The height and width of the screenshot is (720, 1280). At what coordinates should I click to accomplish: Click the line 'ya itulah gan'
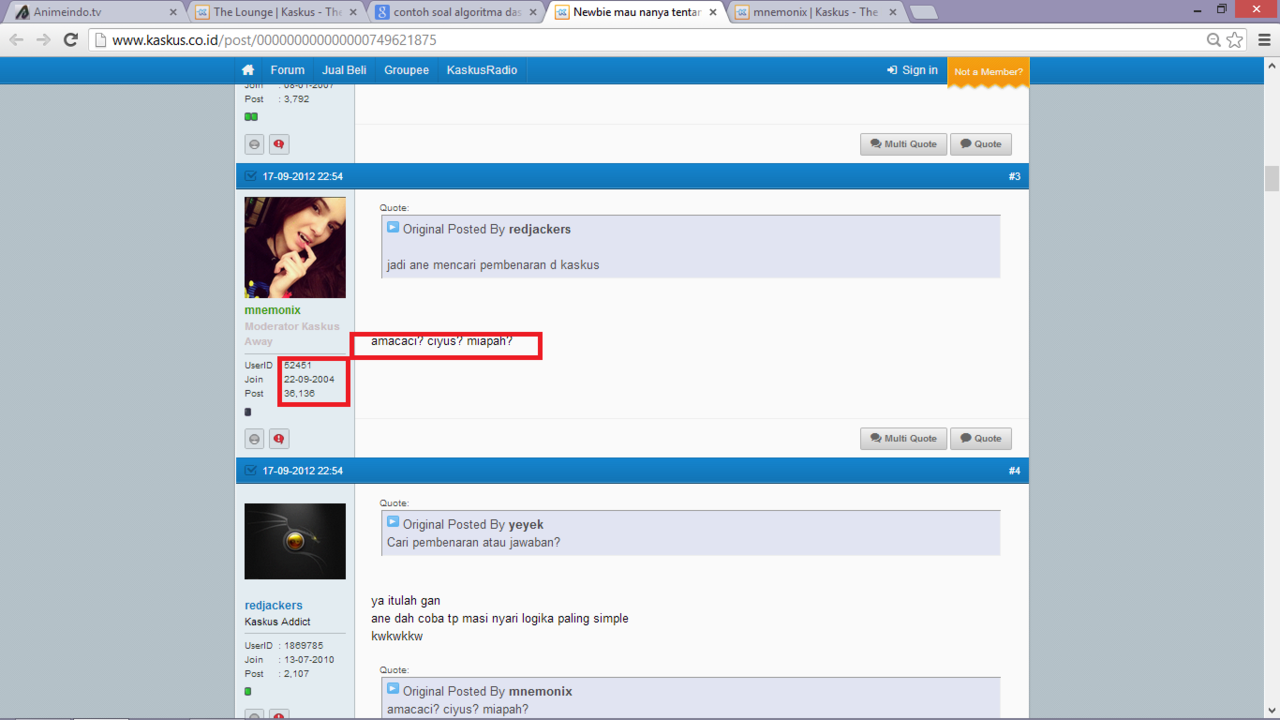click(x=405, y=601)
